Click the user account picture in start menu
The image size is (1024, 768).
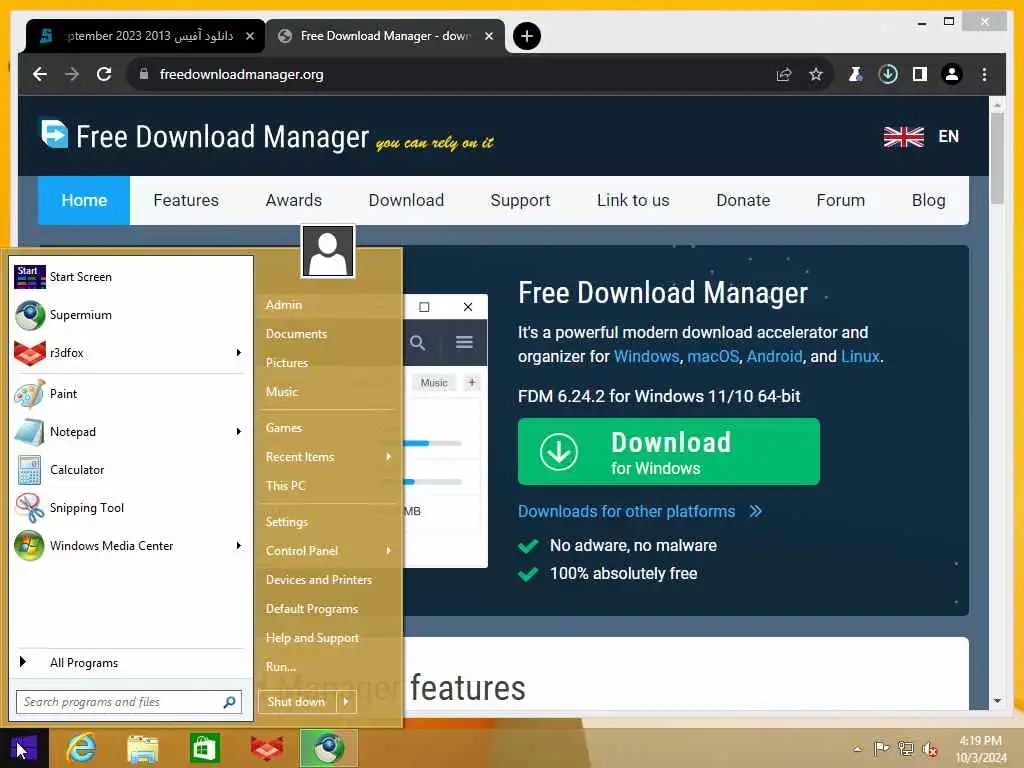[x=328, y=251]
